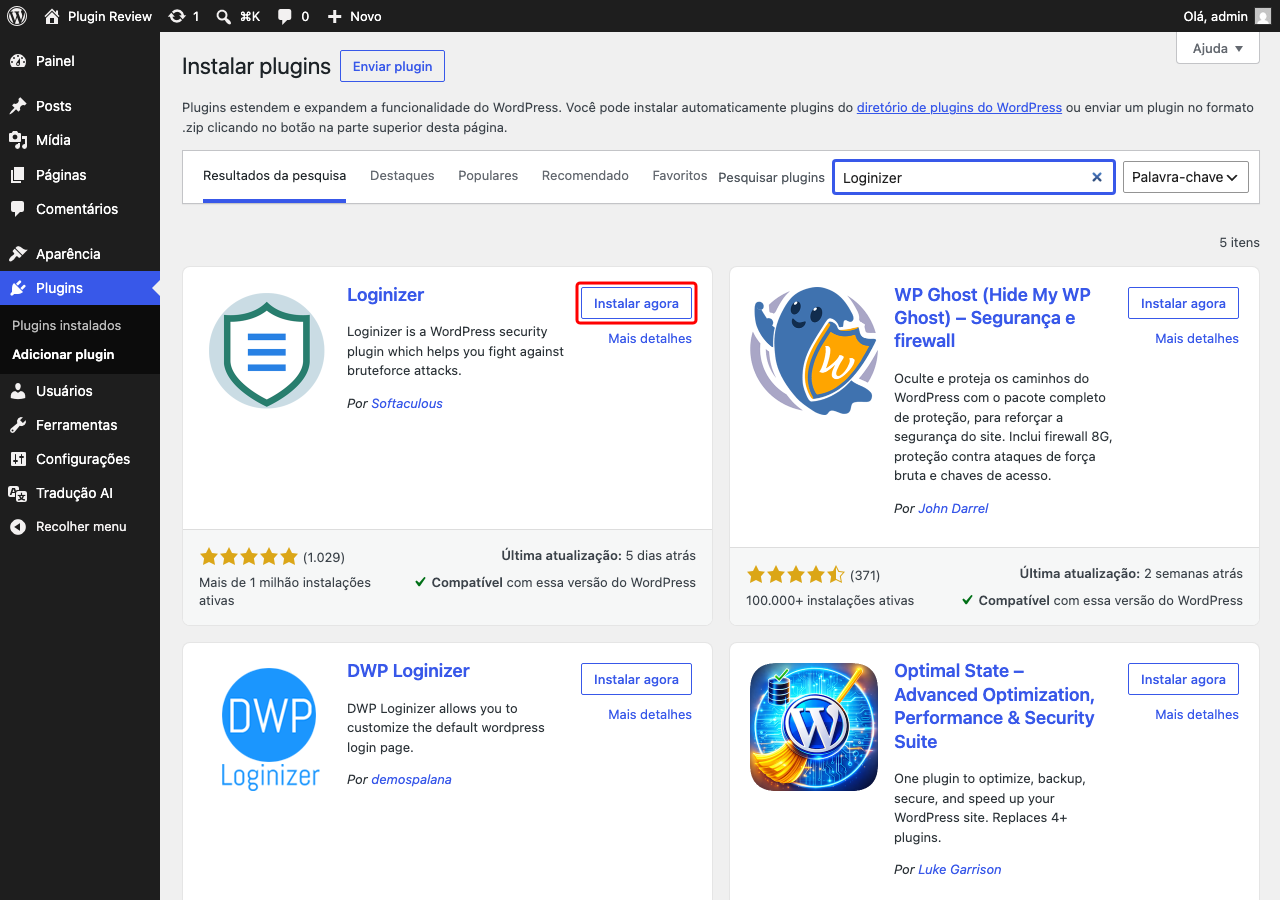Click the updates icon showing 1
This screenshot has width=1280, height=900.
point(177,16)
